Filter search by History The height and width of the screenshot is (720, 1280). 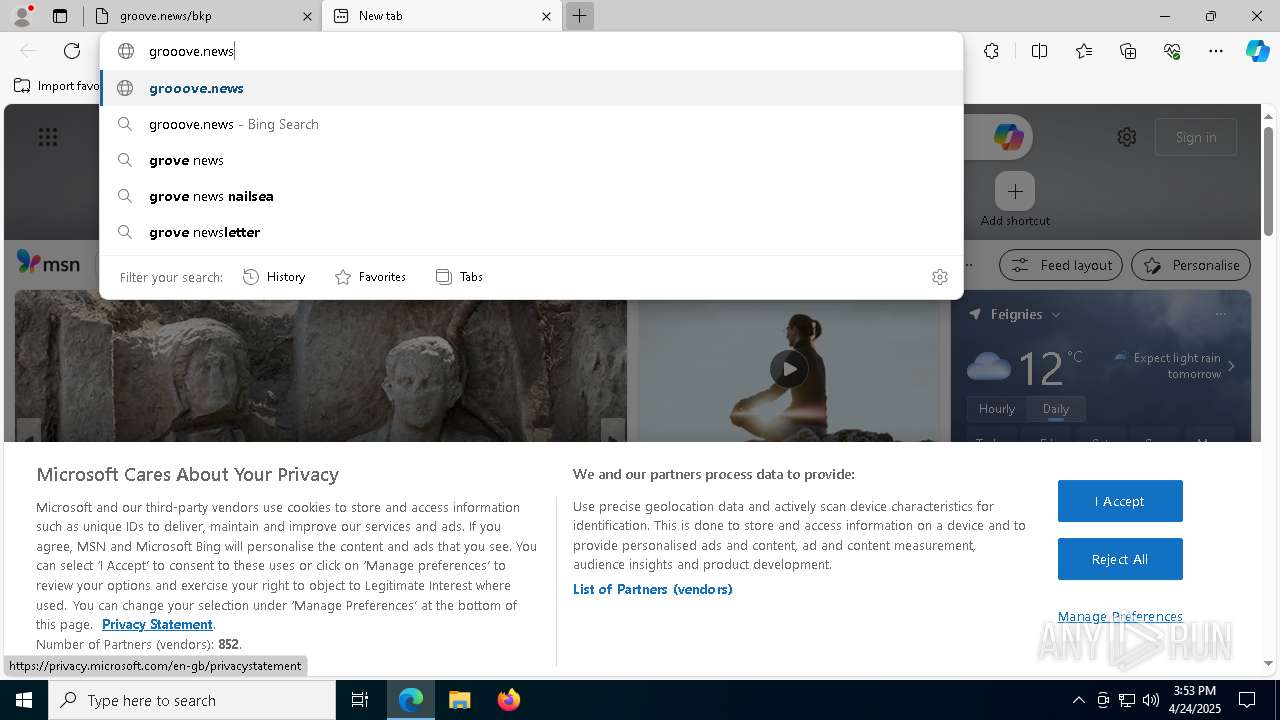[x=274, y=277]
